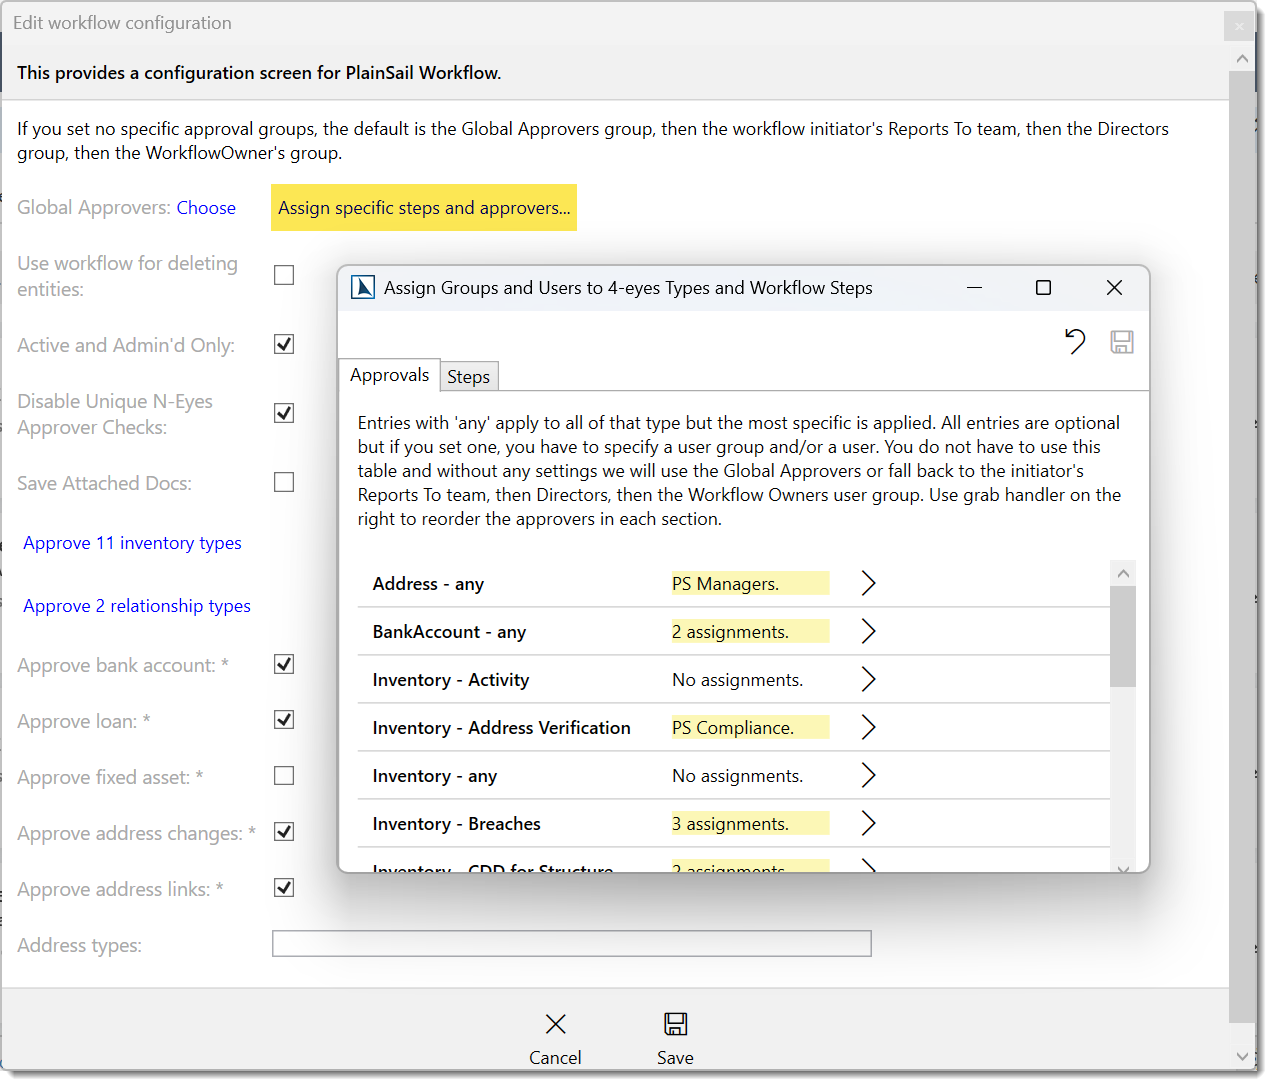This screenshot has width=1272, height=1086.
Task: Switch to the Steps tab
Action: pyautogui.click(x=468, y=376)
